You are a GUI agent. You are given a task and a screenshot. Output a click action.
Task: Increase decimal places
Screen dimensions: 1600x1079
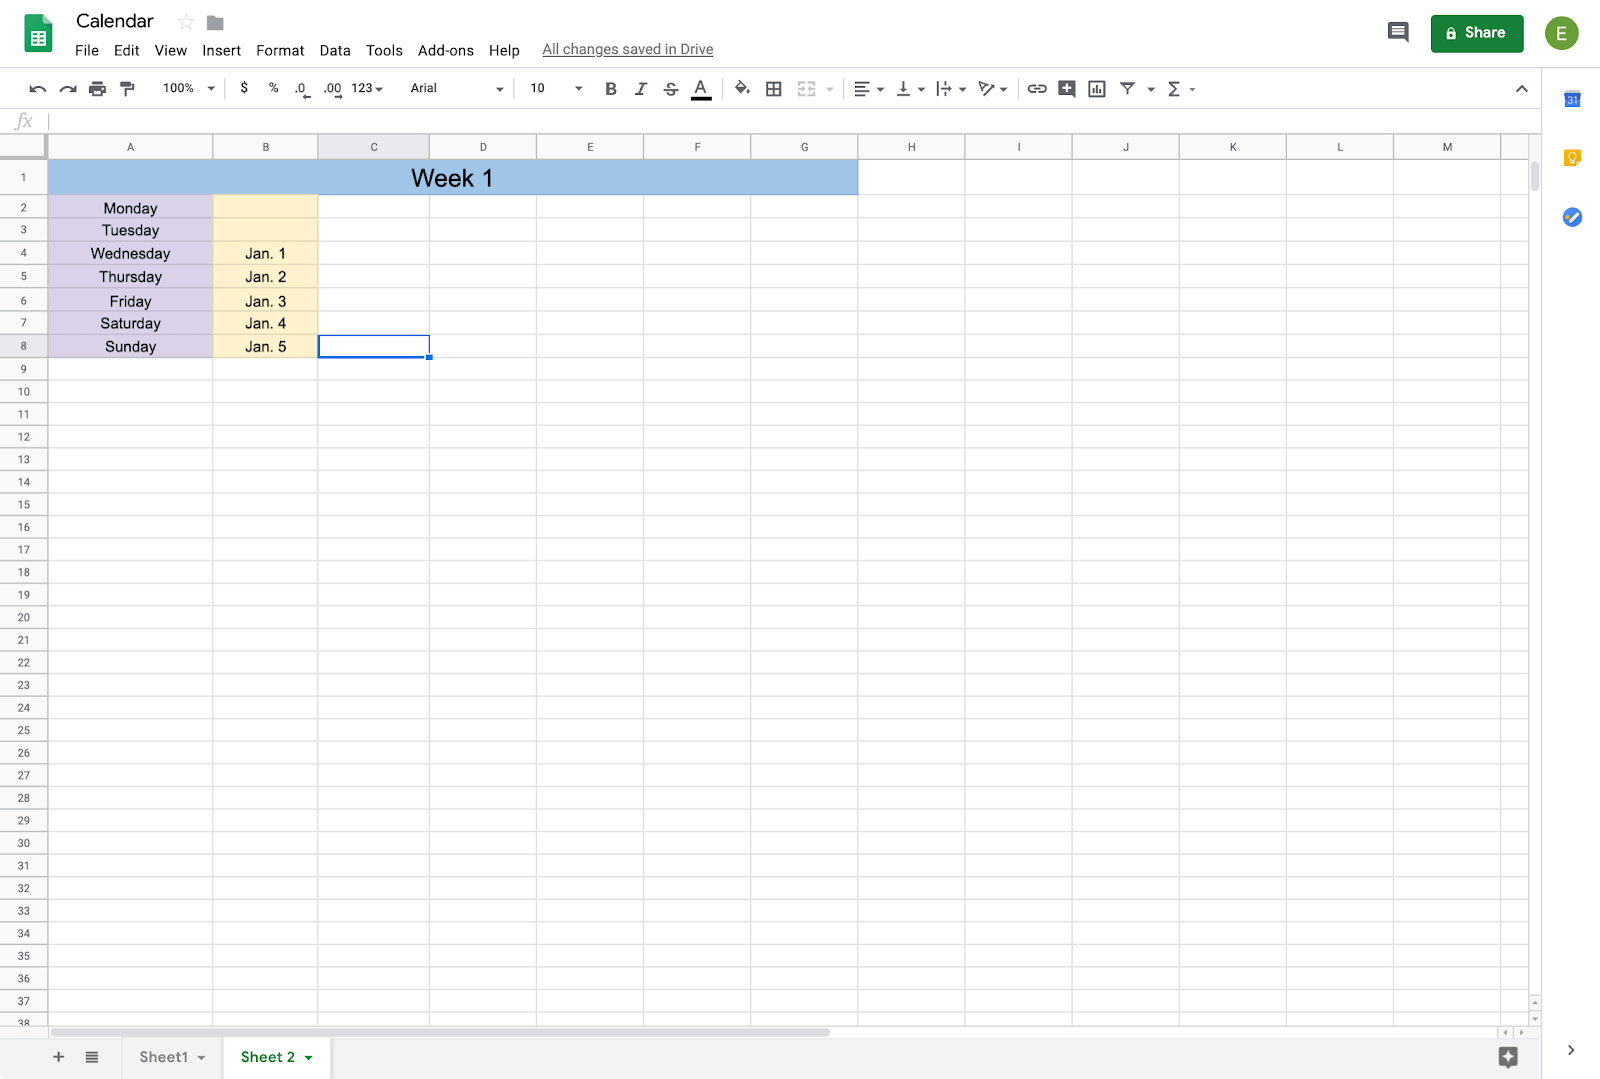pos(333,89)
